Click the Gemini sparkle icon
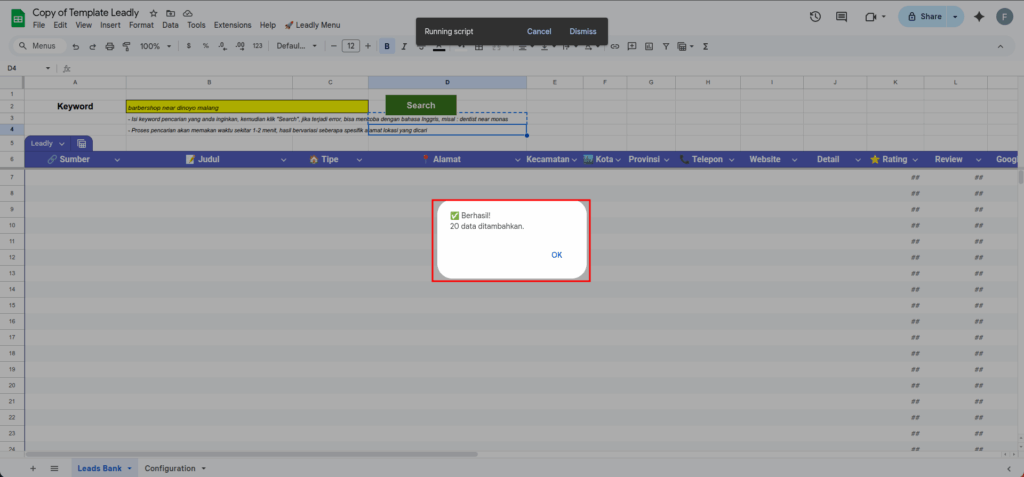 pos(978,17)
